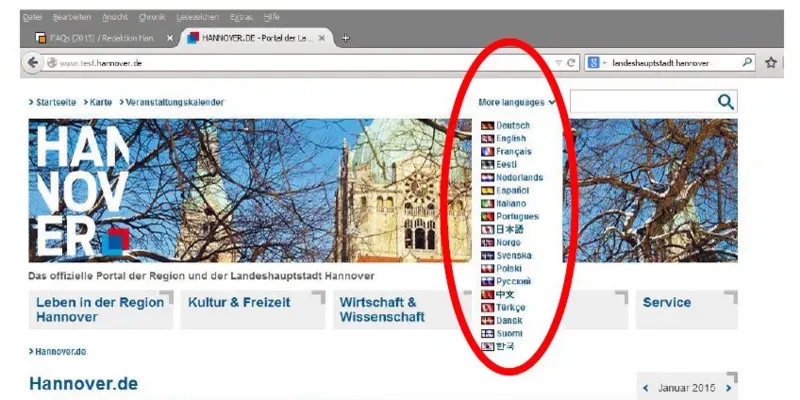The image size is (800, 400).
Task: Click the Portuguese flag icon
Action: tap(488, 217)
